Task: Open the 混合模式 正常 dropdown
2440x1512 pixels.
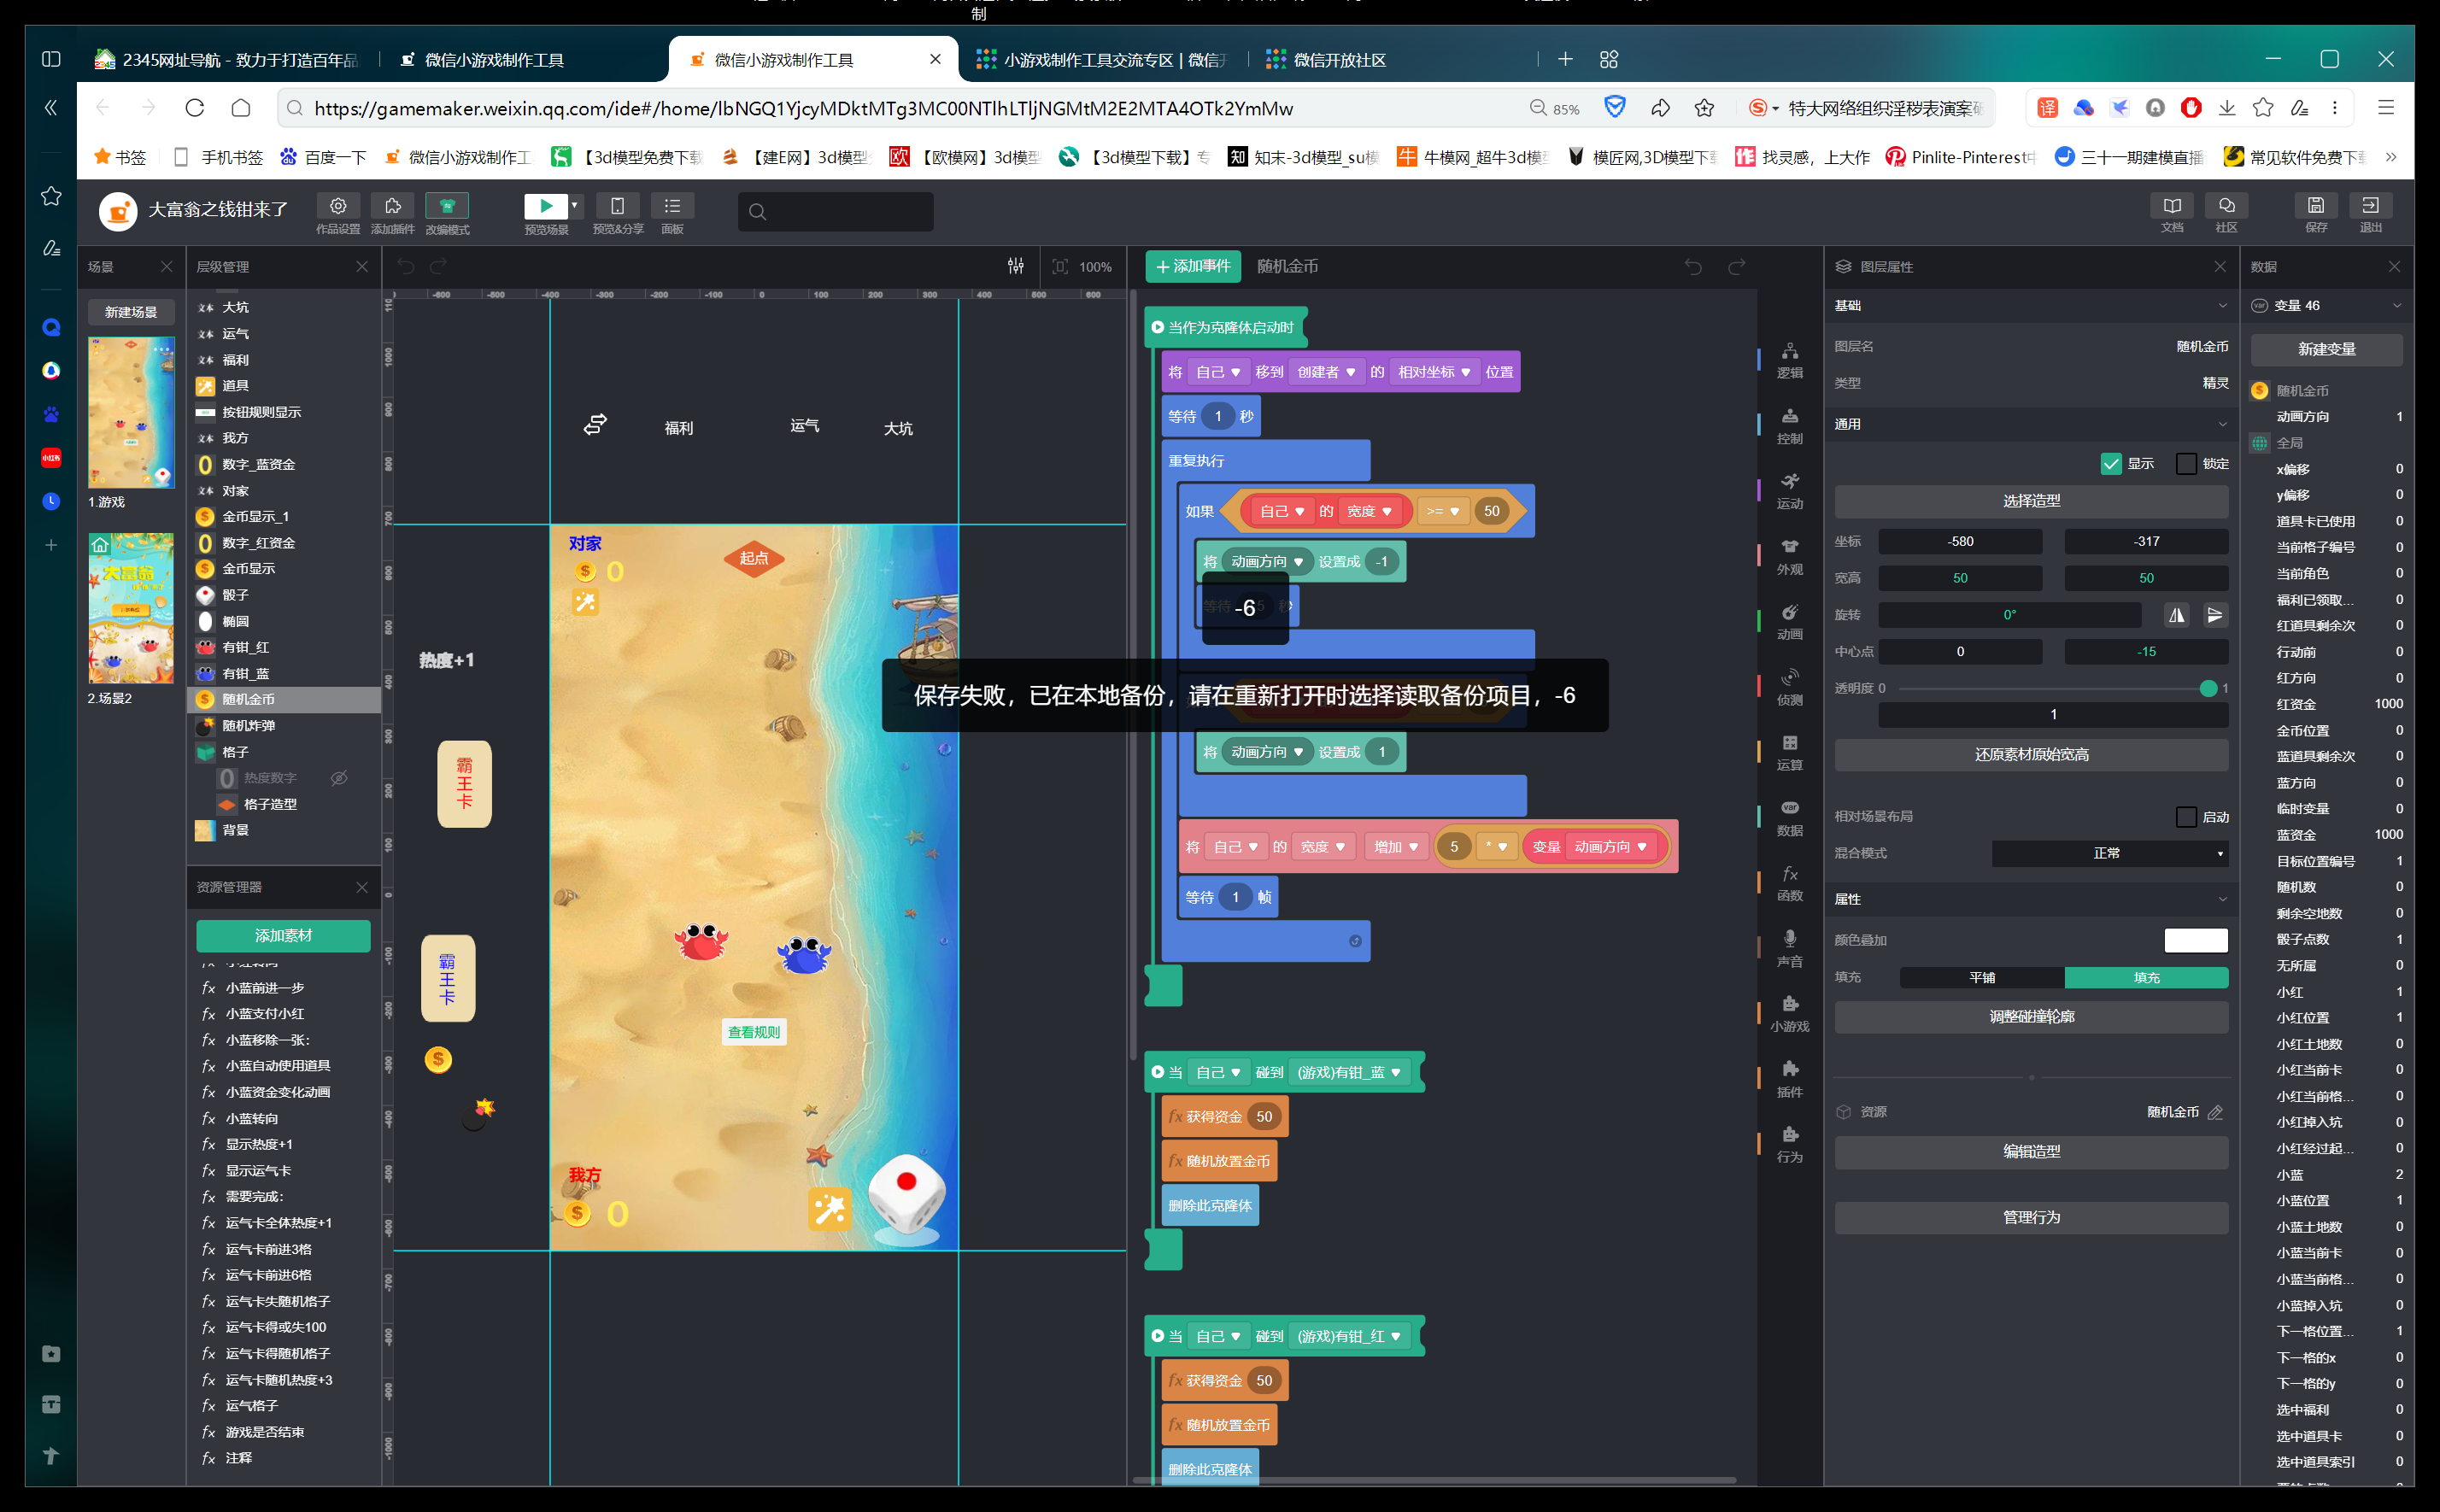Action: [2109, 853]
